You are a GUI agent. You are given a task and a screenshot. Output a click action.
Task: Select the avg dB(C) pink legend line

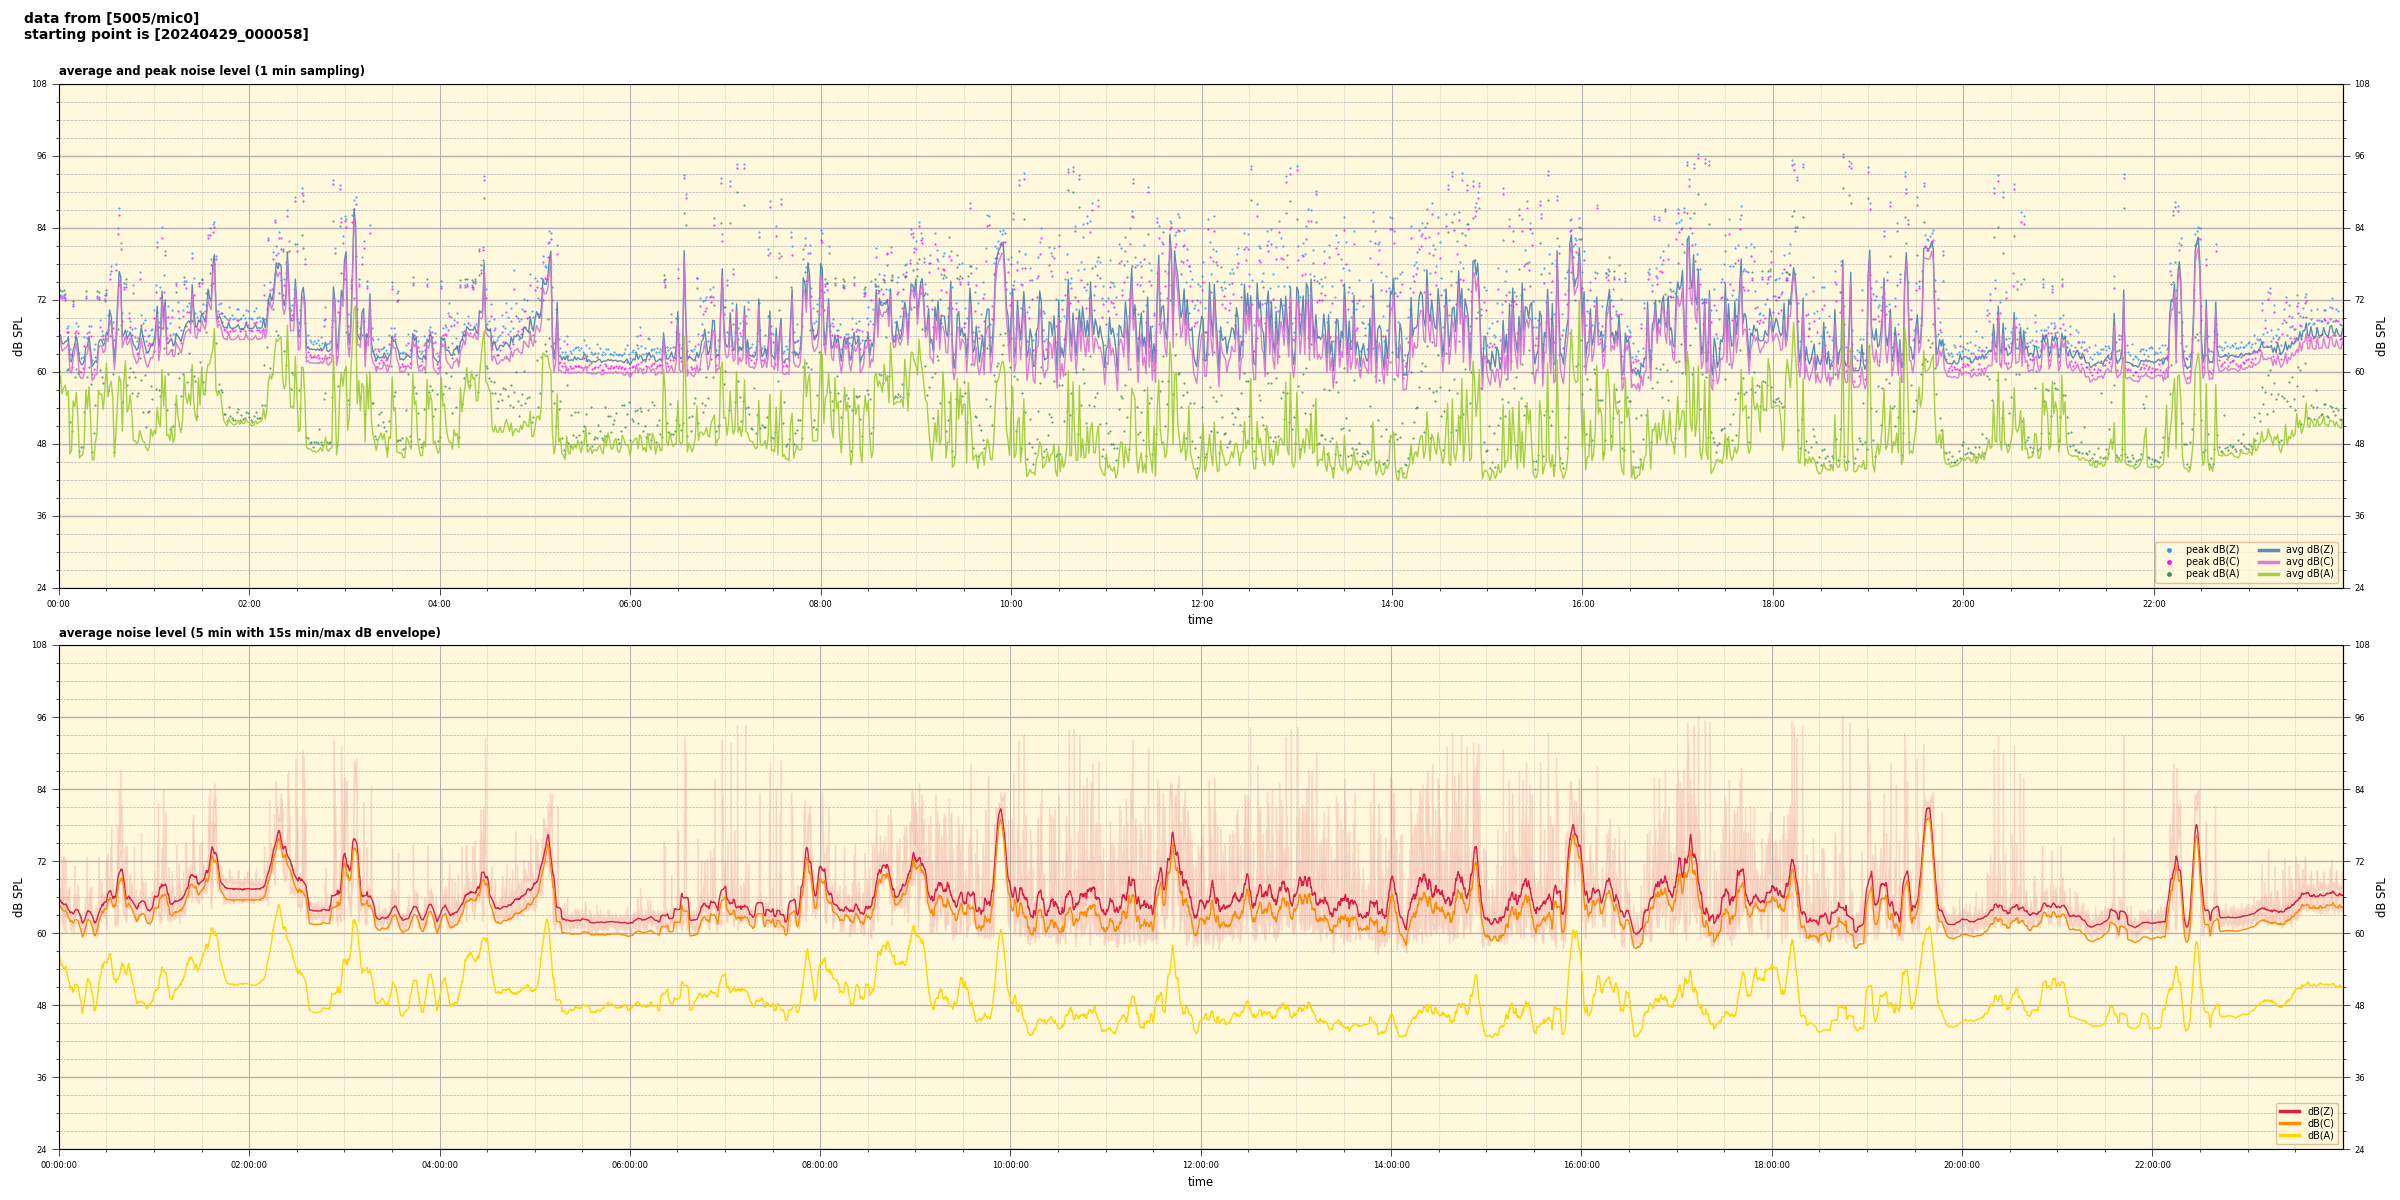[x=2269, y=562]
